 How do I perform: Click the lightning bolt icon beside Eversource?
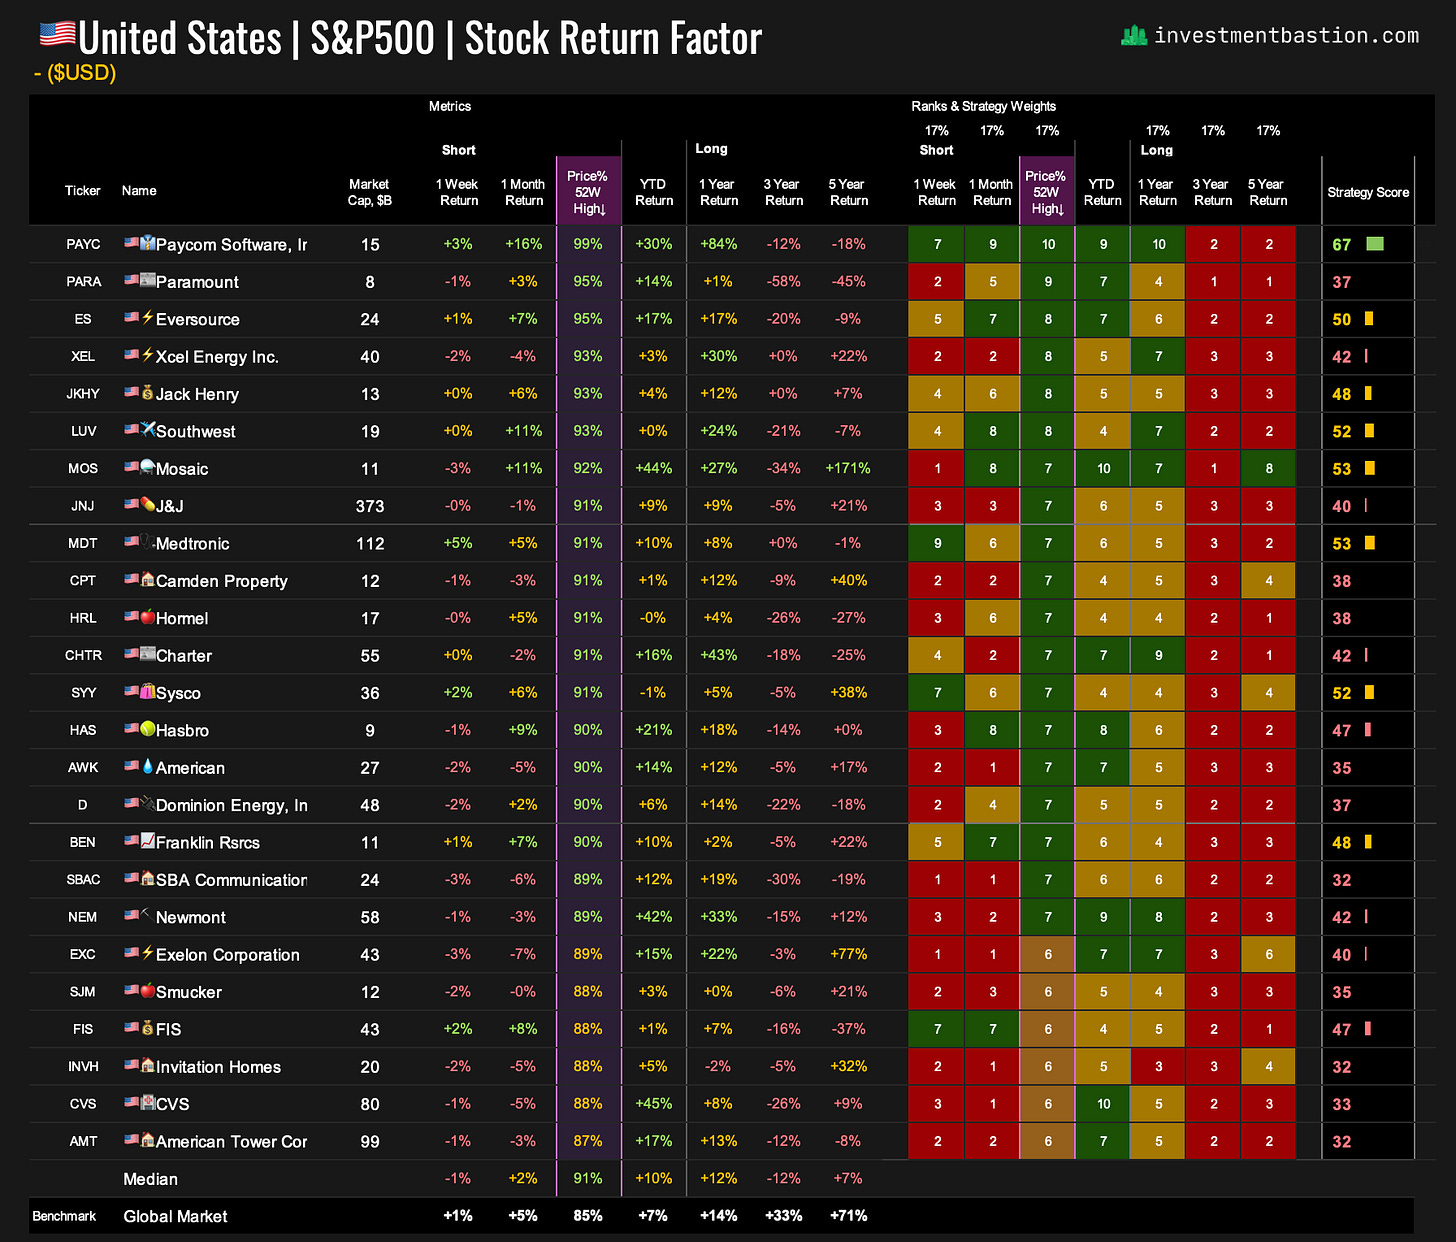click(148, 317)
